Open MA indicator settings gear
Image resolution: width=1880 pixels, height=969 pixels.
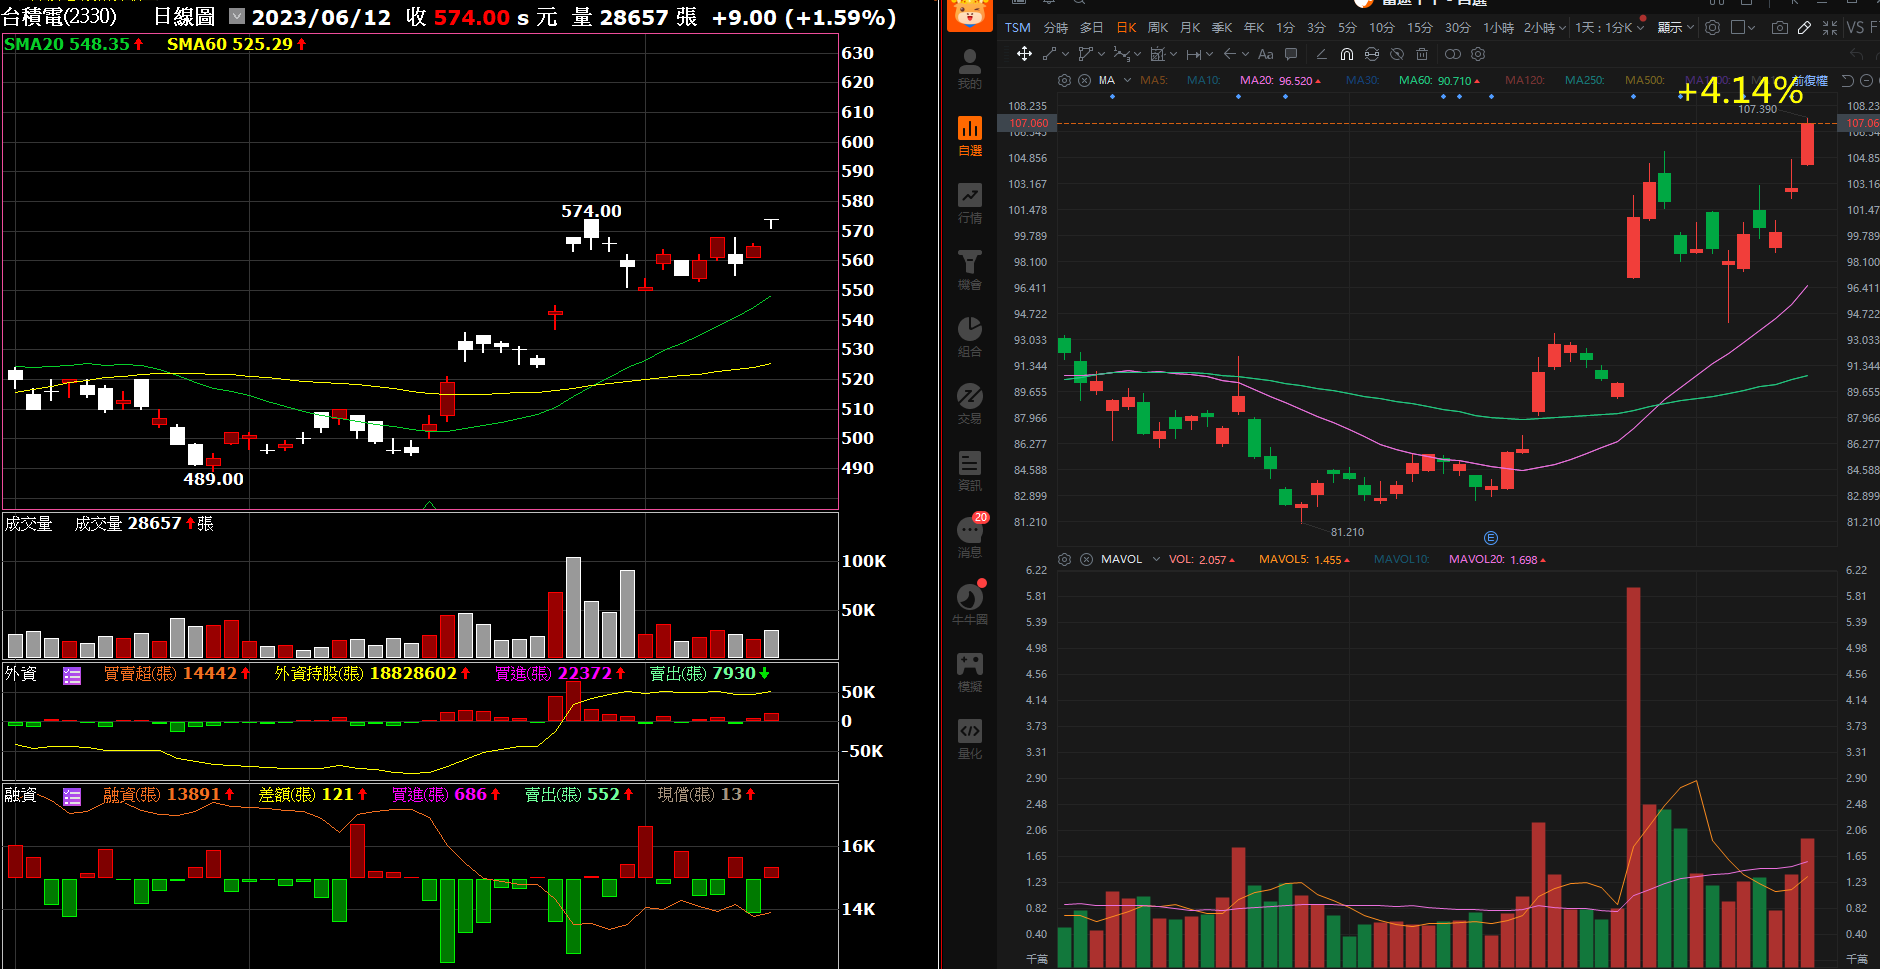point(1064,80)
